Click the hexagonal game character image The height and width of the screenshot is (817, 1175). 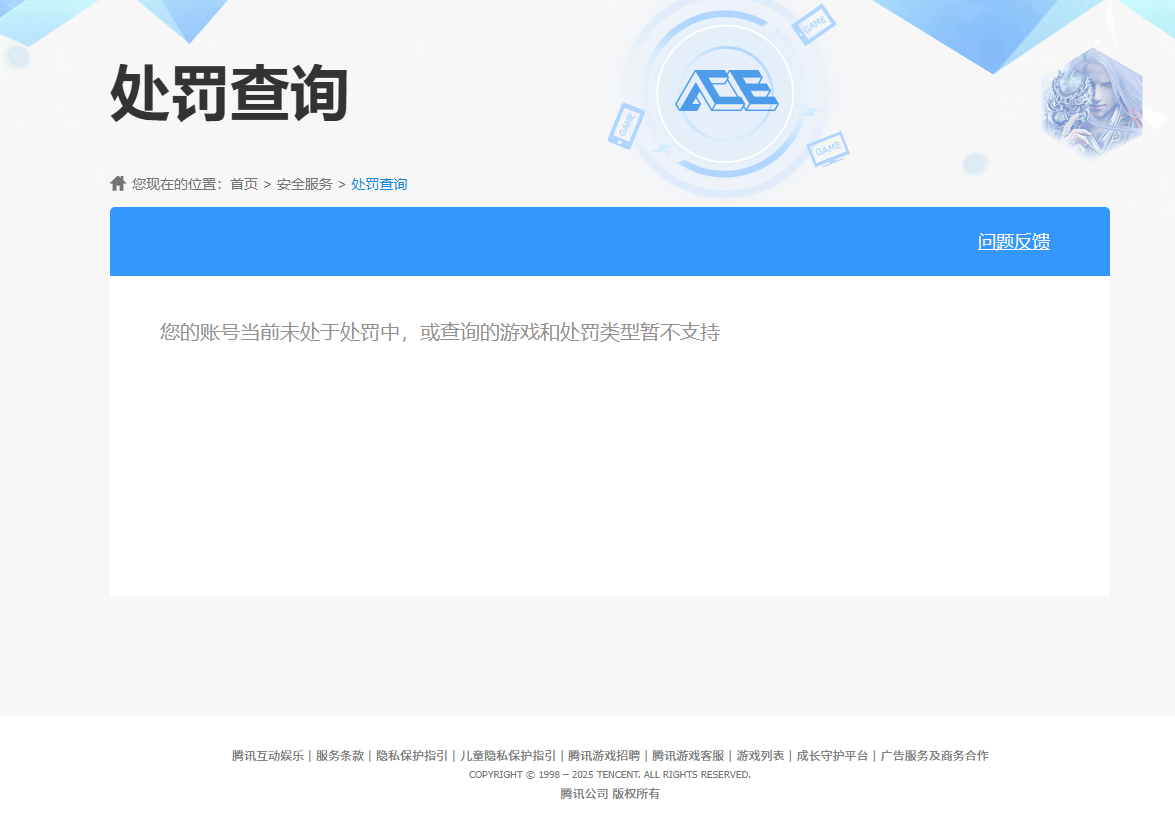1091,104
